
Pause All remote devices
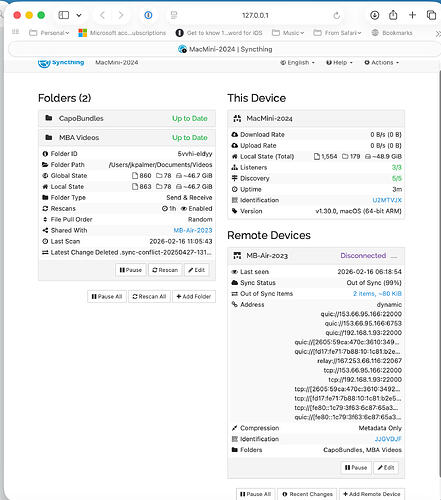point(255,494)
